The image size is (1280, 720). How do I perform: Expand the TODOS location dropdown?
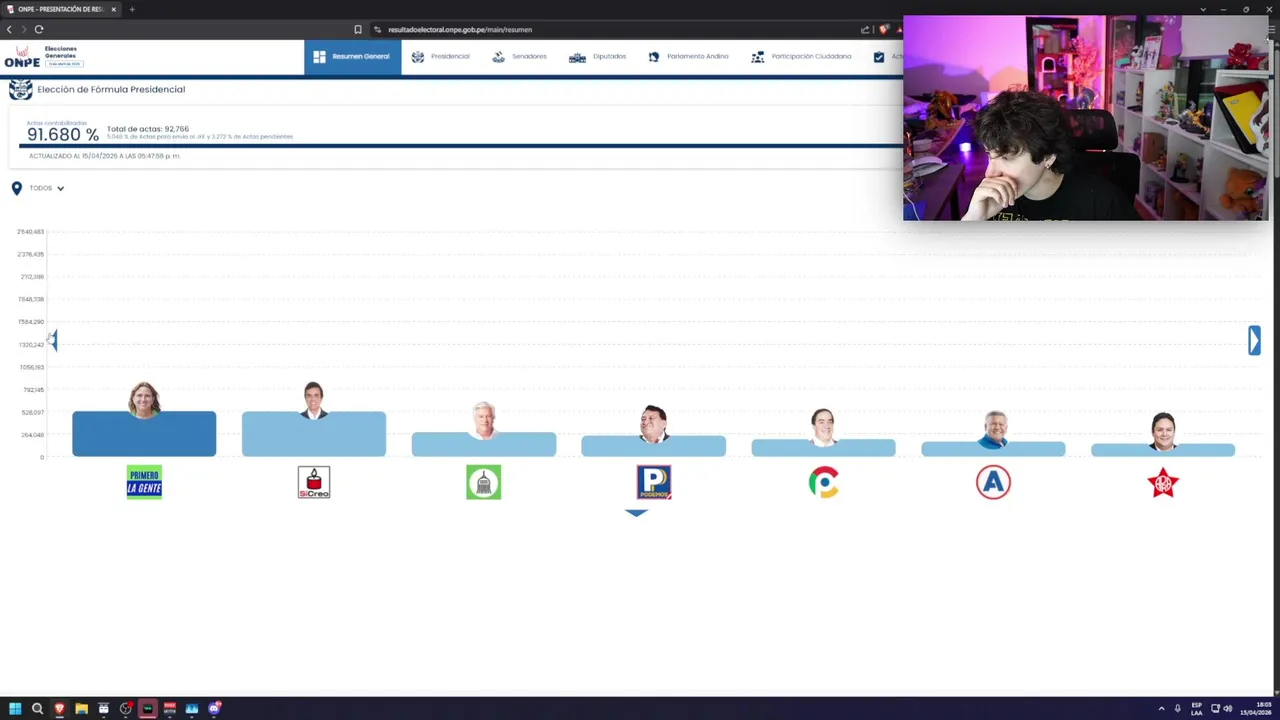coord(47,188)
